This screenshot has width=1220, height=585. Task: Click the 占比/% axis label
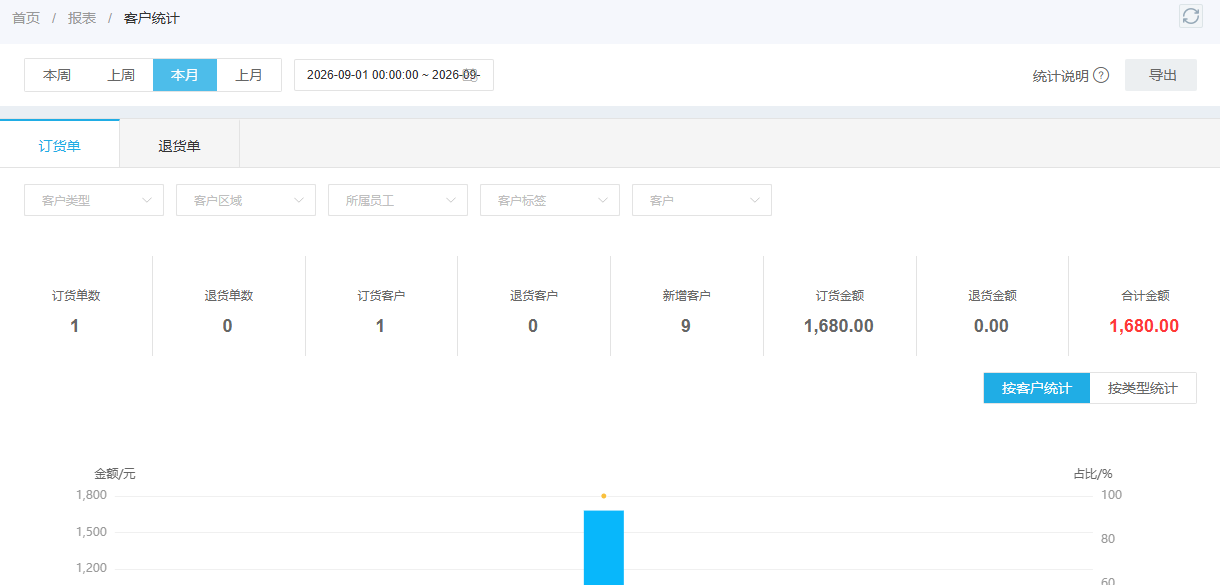pos(1093,474)
